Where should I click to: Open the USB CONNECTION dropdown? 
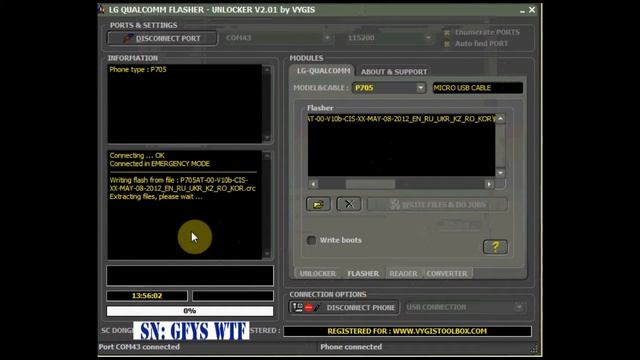[x=465, y=307]
